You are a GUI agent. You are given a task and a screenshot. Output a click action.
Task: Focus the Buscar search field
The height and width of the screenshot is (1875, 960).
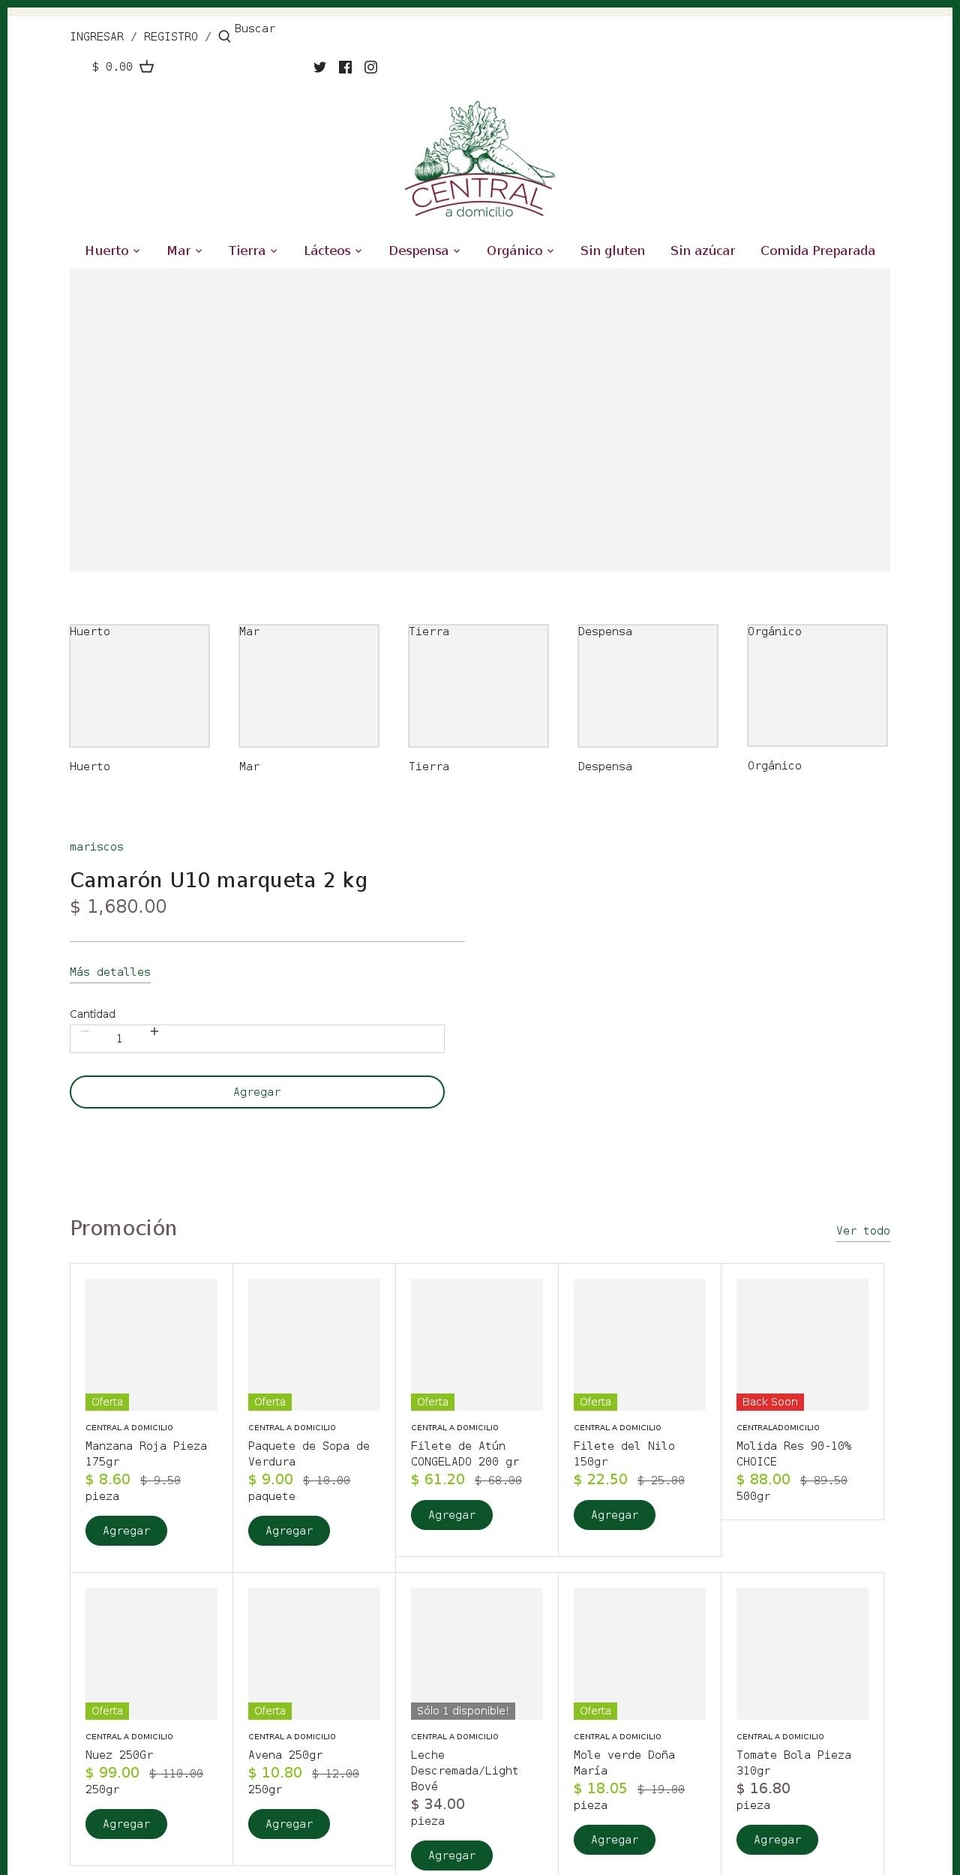(255, 29)
